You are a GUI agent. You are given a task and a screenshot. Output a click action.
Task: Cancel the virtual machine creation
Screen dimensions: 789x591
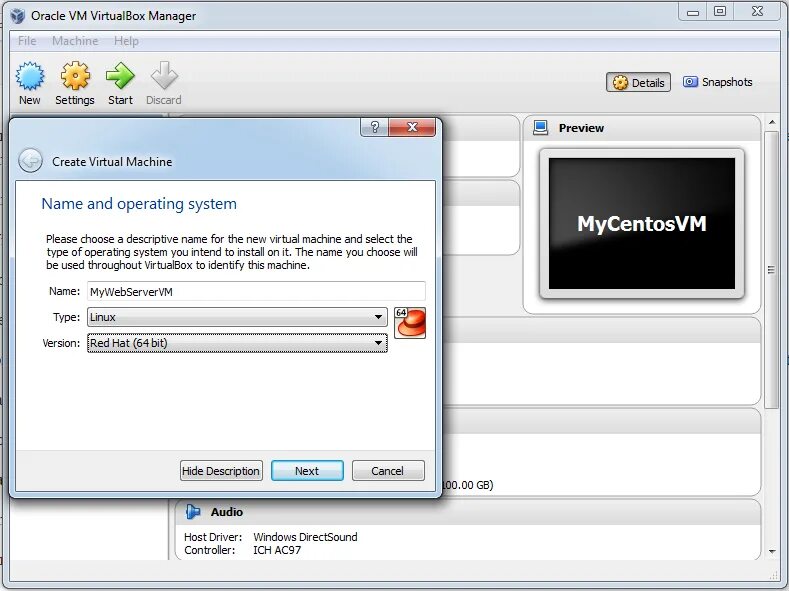388,471
